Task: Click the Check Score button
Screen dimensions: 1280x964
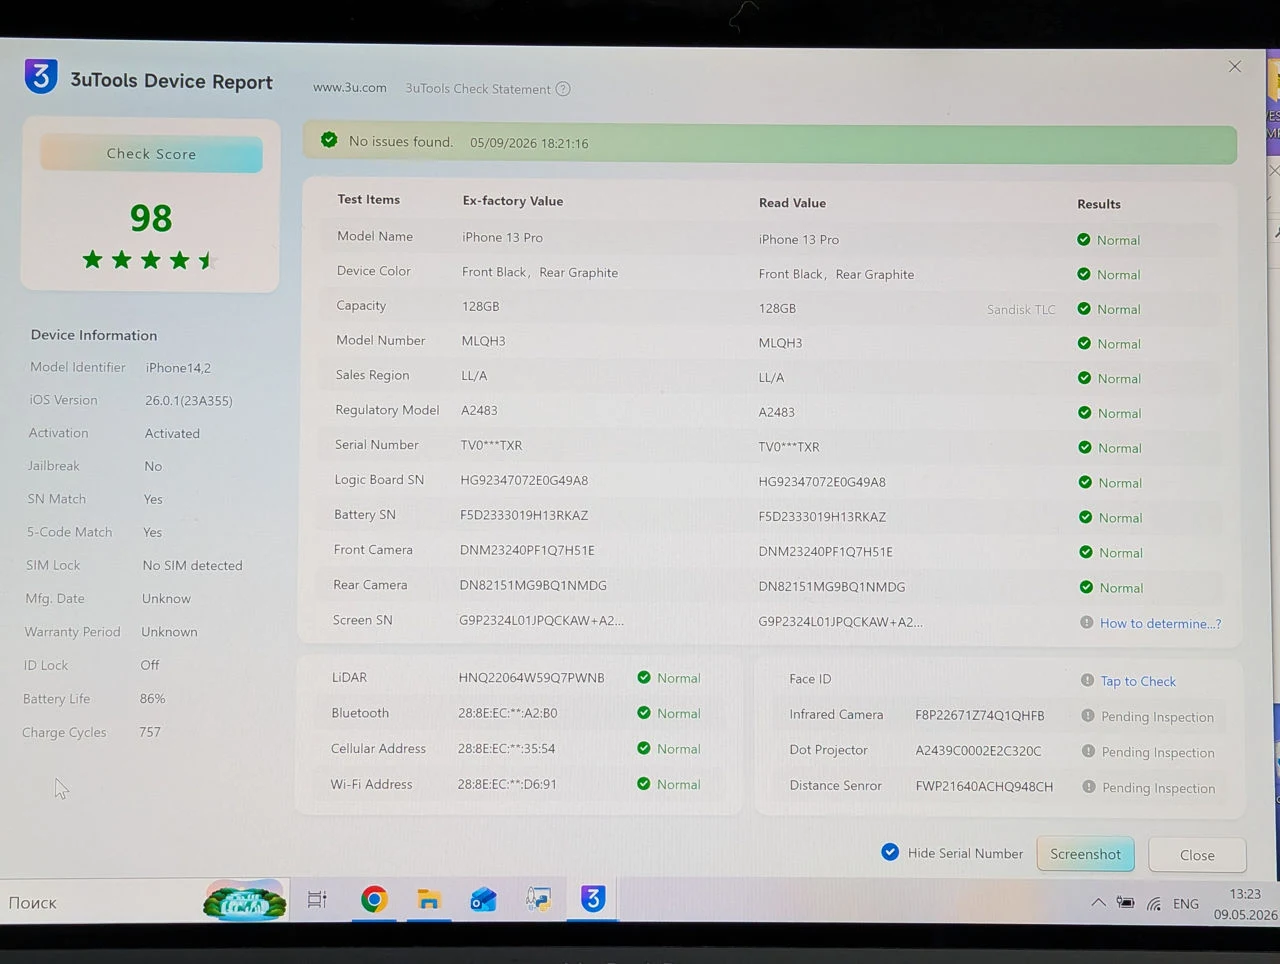Action: click(x=151, y=154)
